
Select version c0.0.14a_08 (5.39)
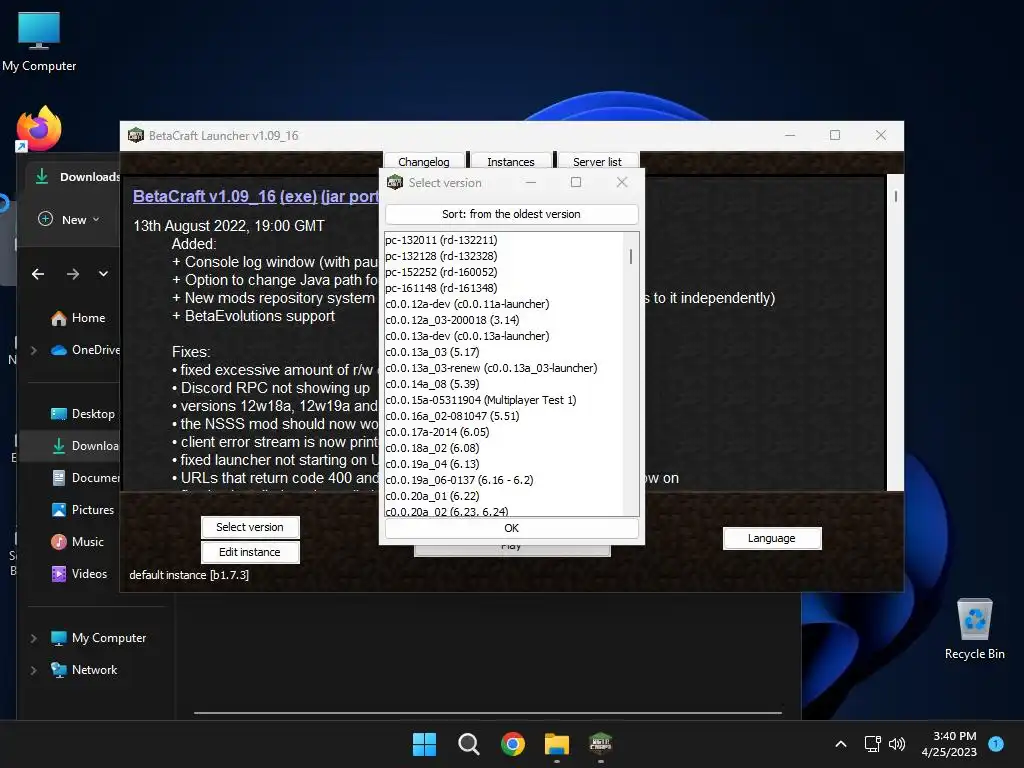[504, 384]
